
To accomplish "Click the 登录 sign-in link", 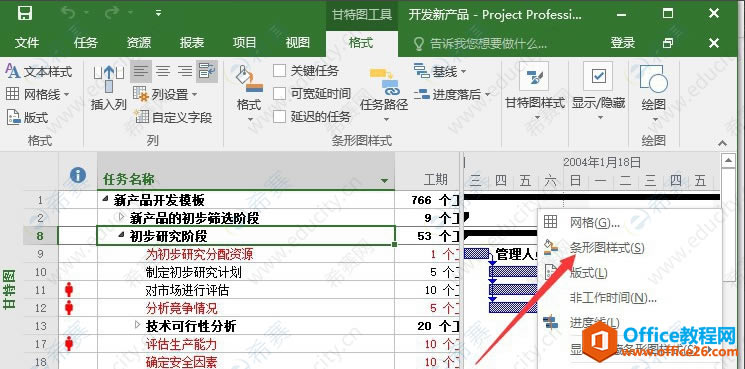I will pyautogui.click(x=623, y=43).
